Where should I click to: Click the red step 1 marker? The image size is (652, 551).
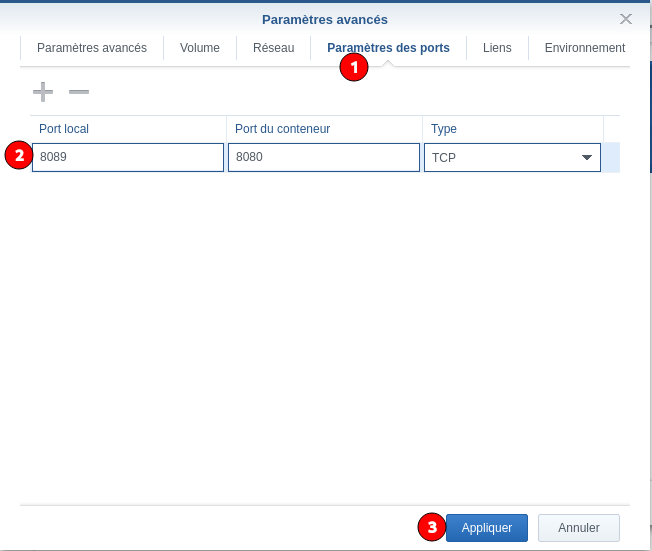click(x=354, y=67)
